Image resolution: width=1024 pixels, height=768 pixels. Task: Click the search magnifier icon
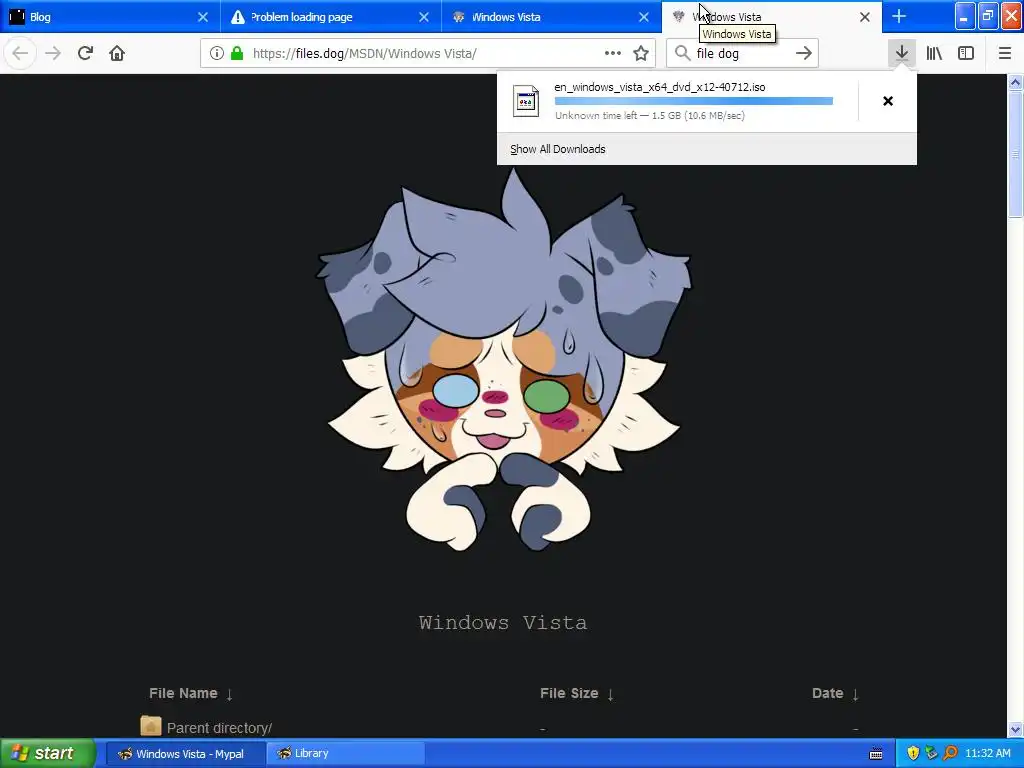point(682,54)
